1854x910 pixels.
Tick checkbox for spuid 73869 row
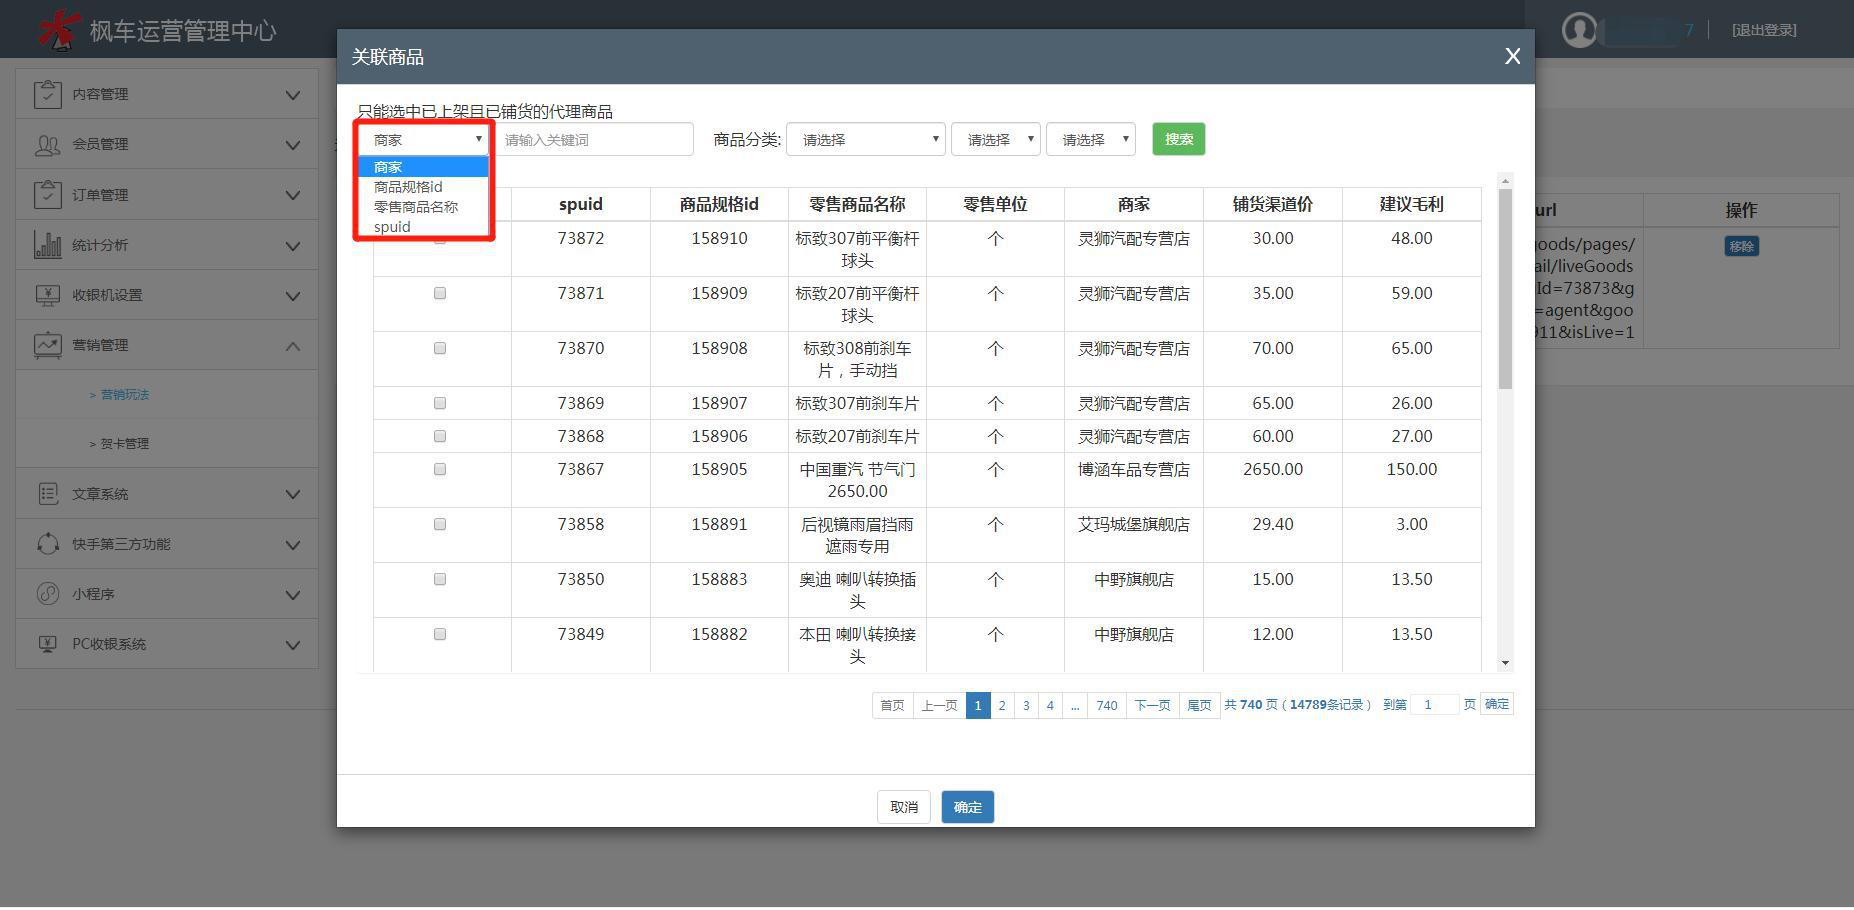[x=440, y=403]
